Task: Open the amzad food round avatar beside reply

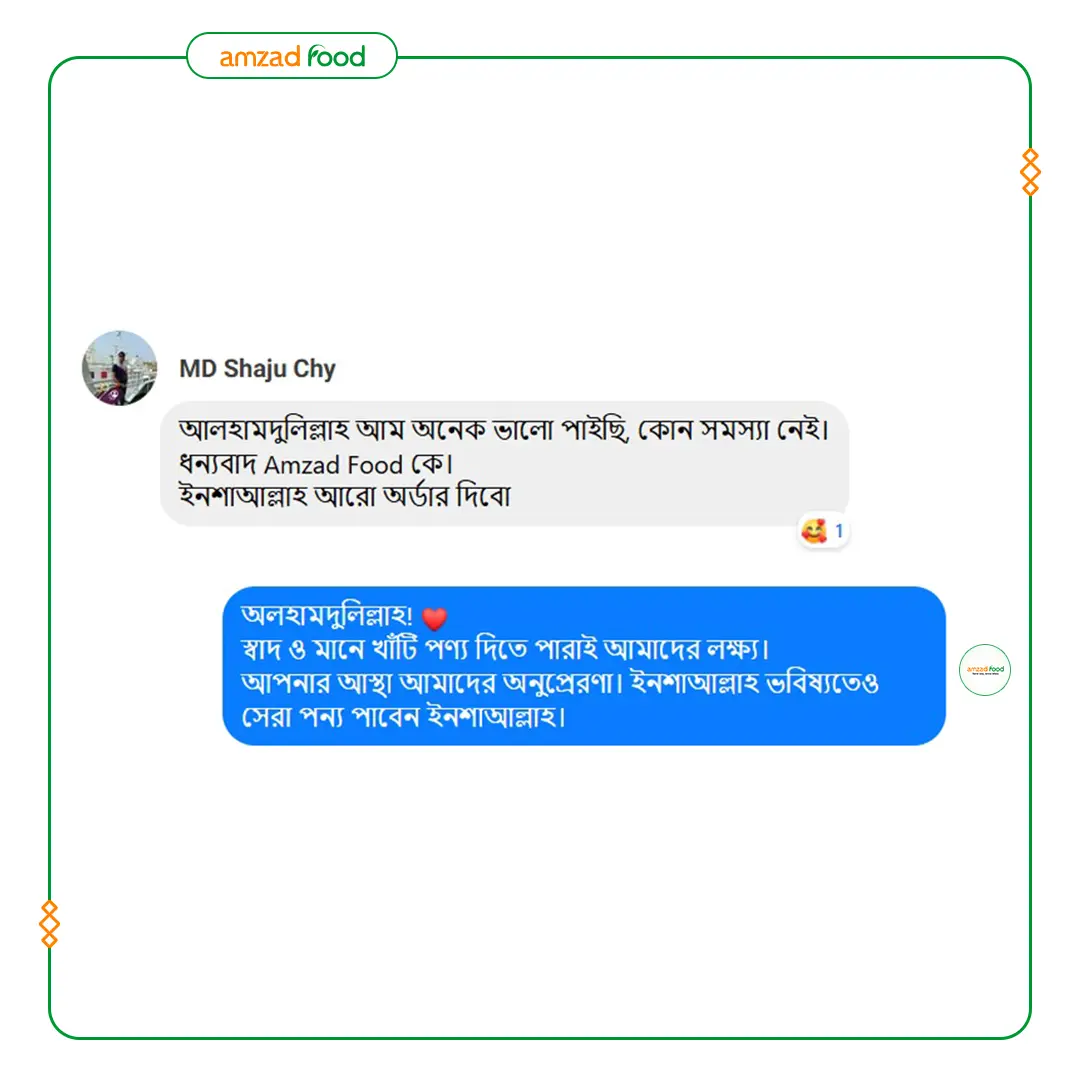Action: (x=985, y=669)
